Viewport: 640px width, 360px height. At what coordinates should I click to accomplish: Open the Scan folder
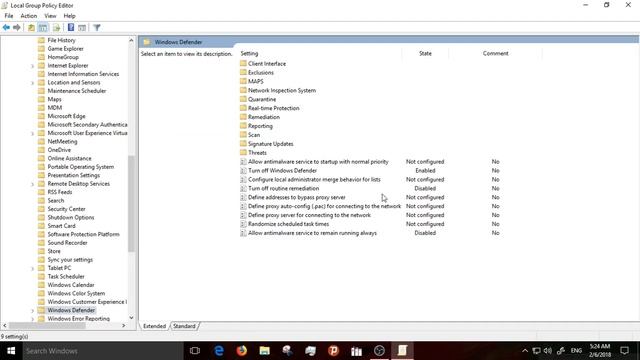click(254, 135)
